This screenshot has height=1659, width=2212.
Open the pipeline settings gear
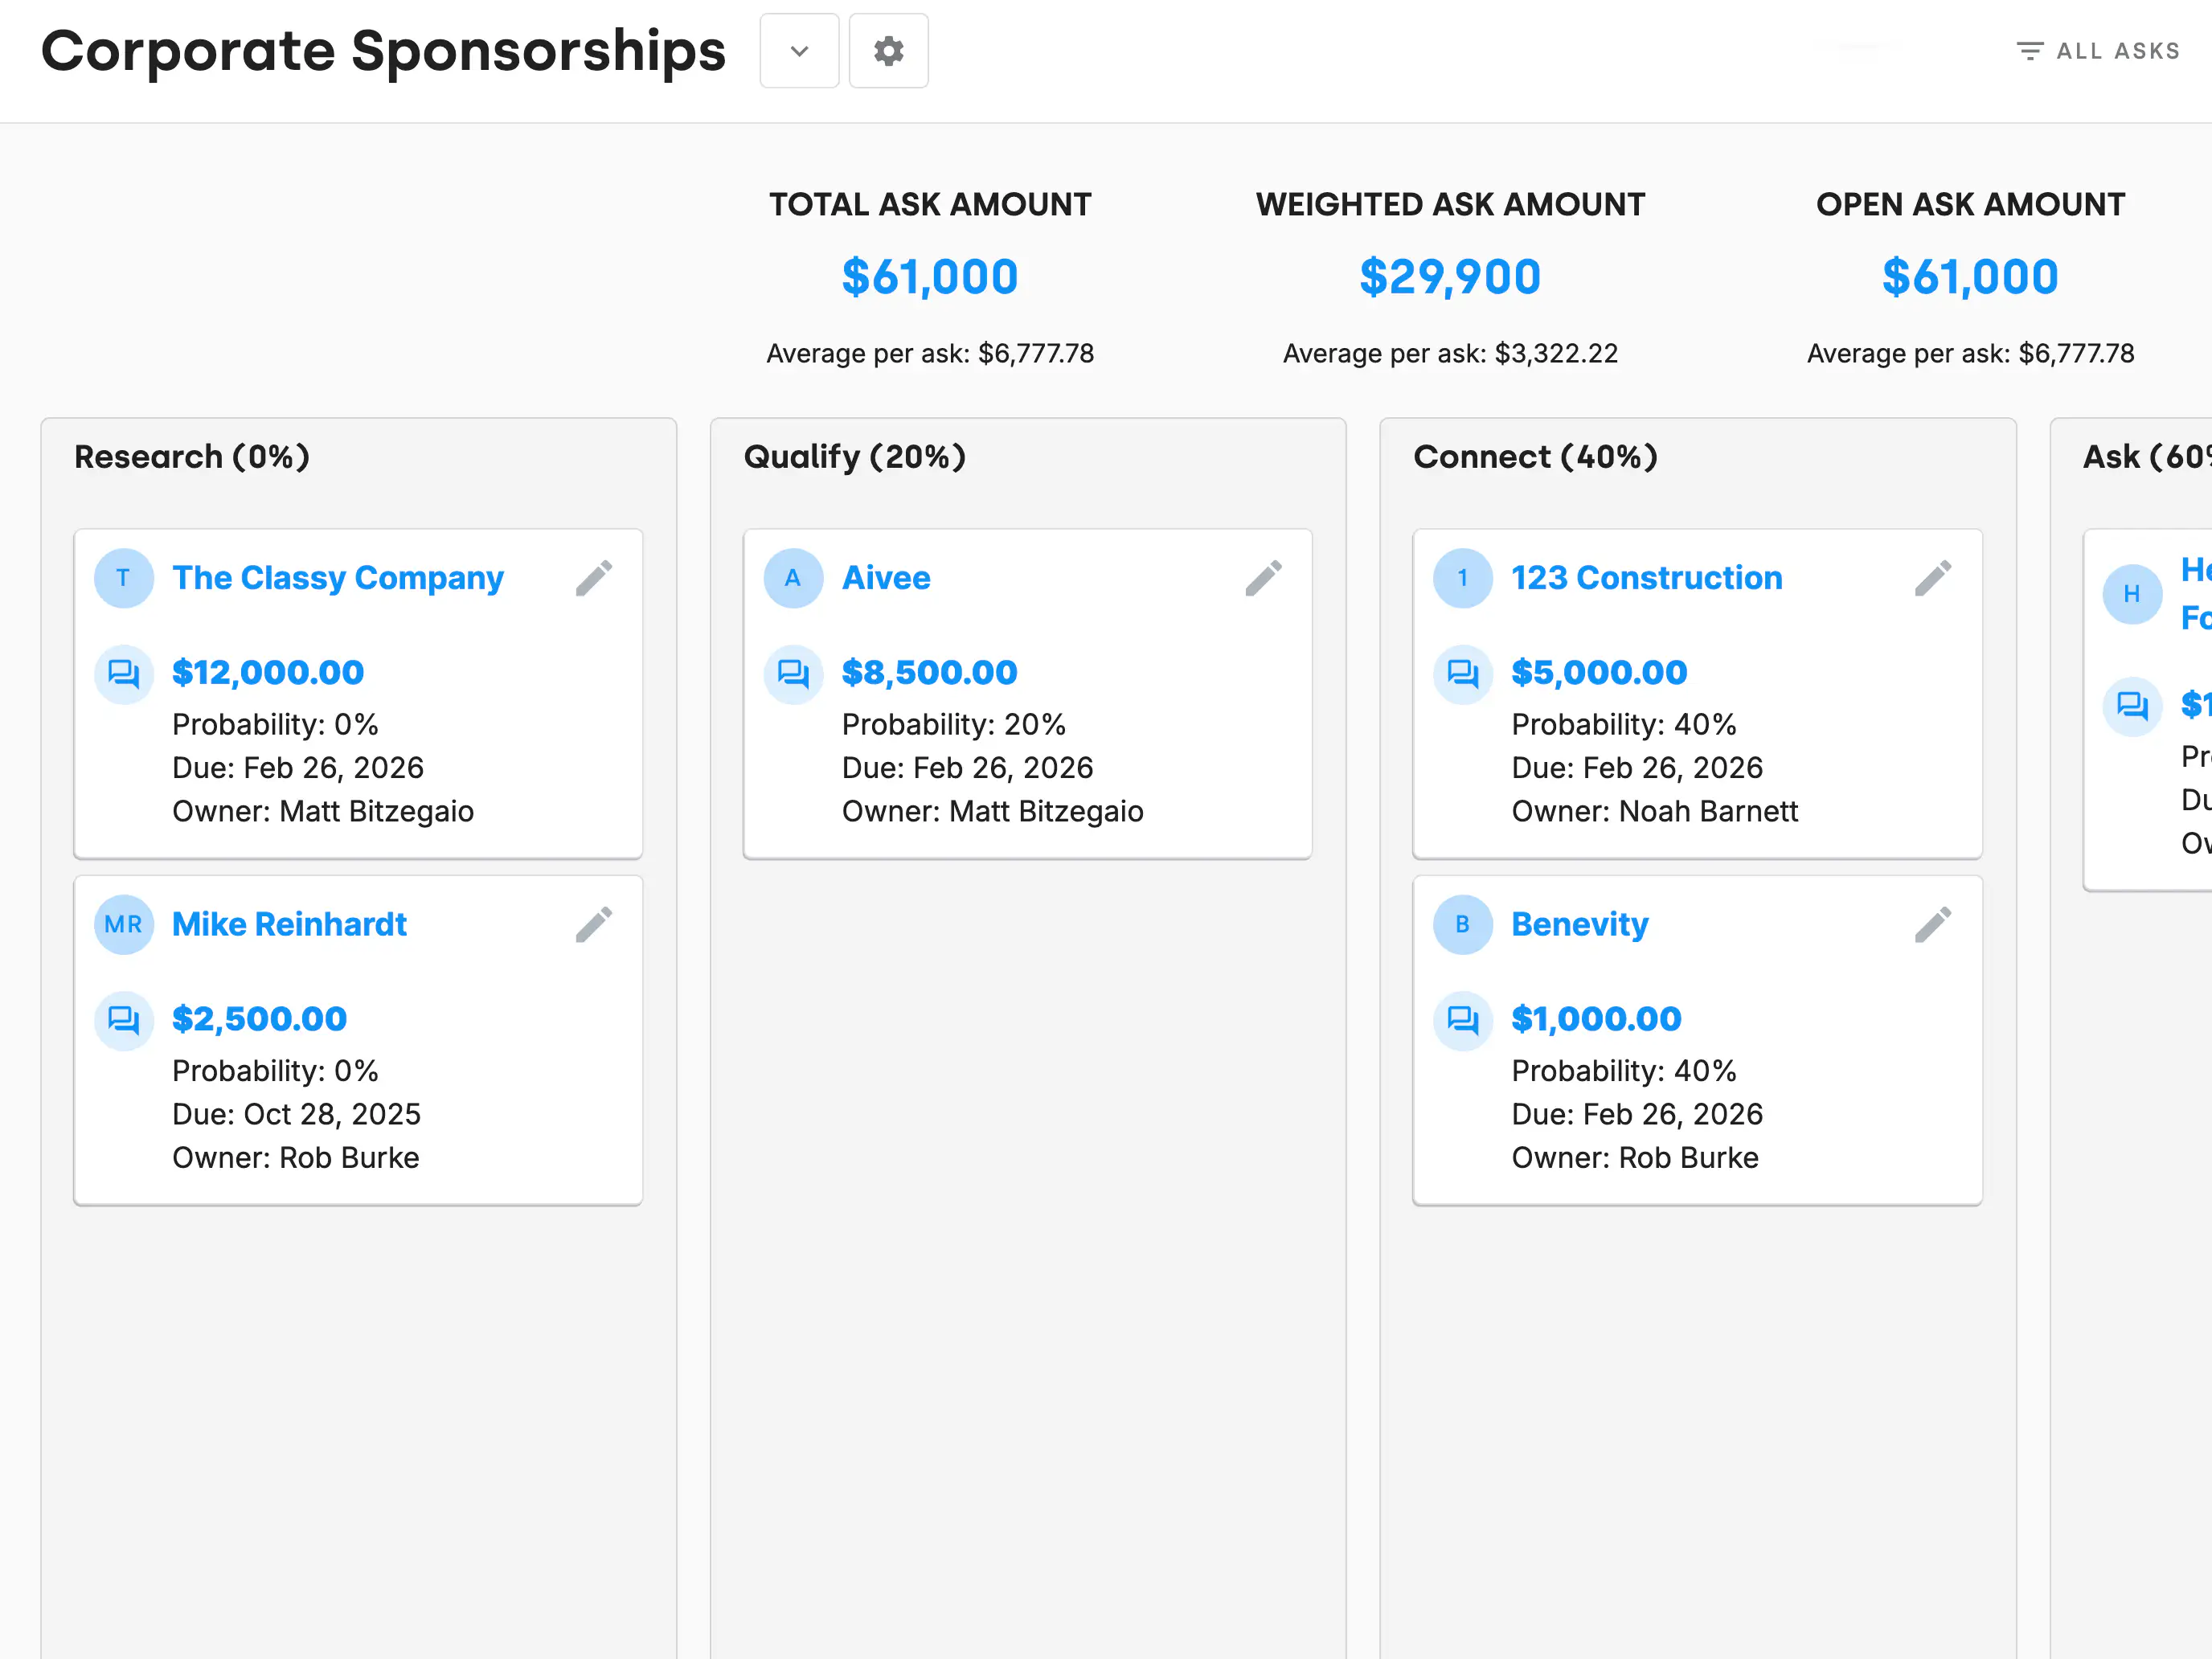click(888, 51)
